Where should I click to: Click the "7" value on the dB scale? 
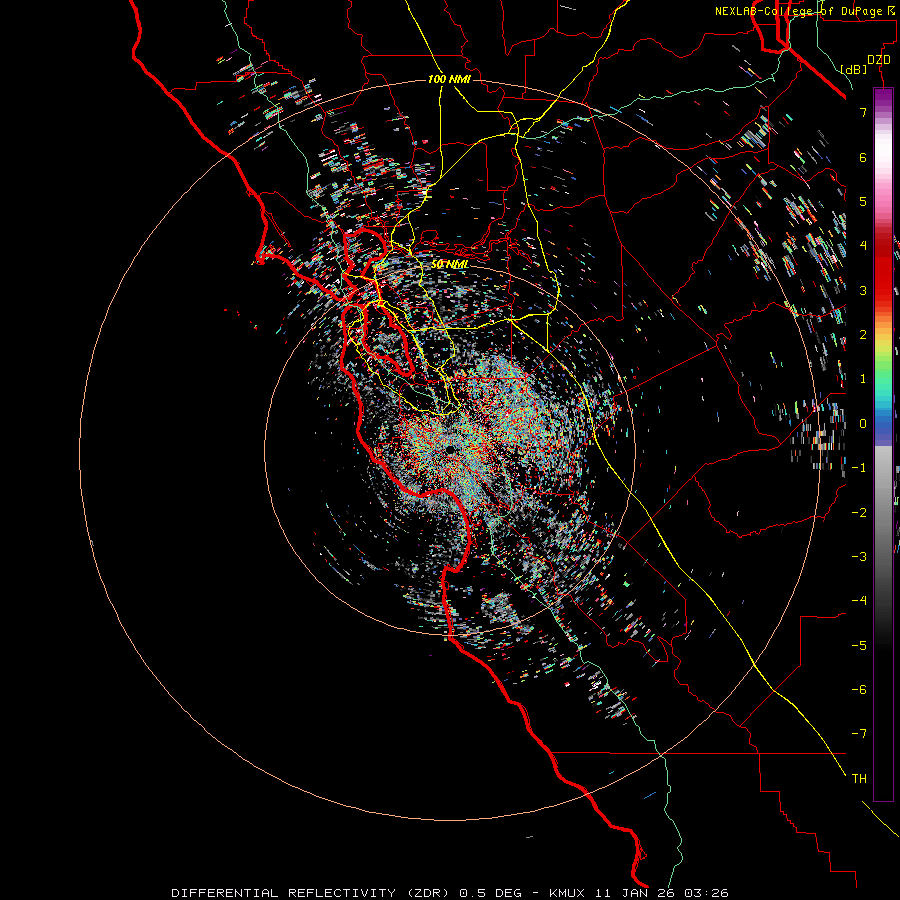point(863,112)
